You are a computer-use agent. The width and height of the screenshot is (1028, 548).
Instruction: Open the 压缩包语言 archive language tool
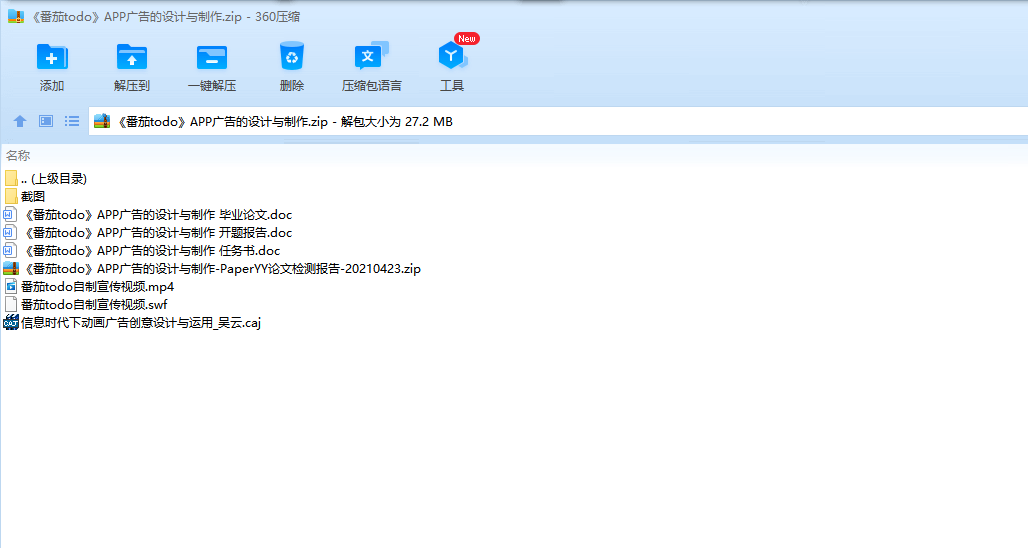pyautogui.click(x=371, y=56)
